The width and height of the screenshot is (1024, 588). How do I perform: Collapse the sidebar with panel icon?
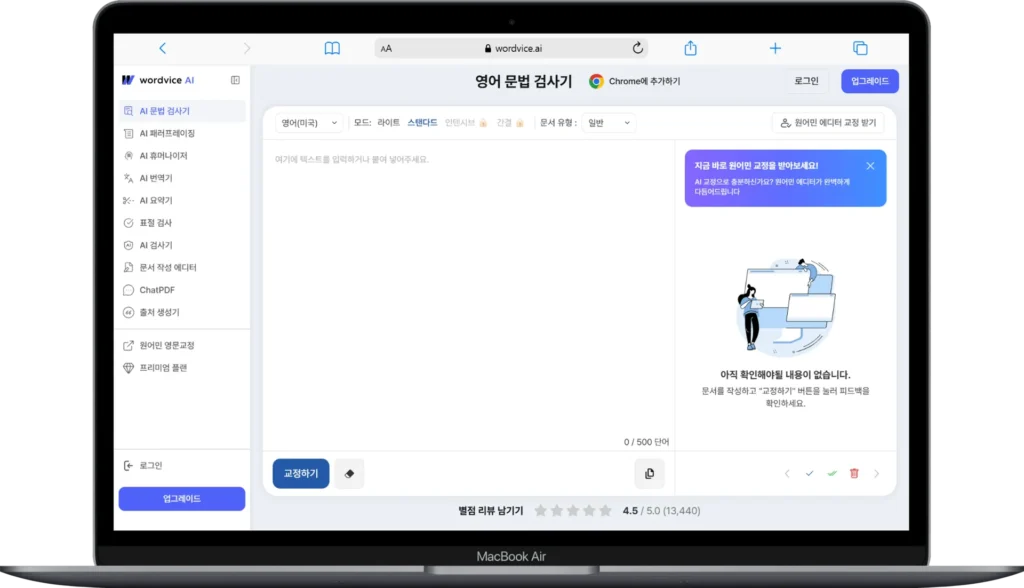coord(235,80)
